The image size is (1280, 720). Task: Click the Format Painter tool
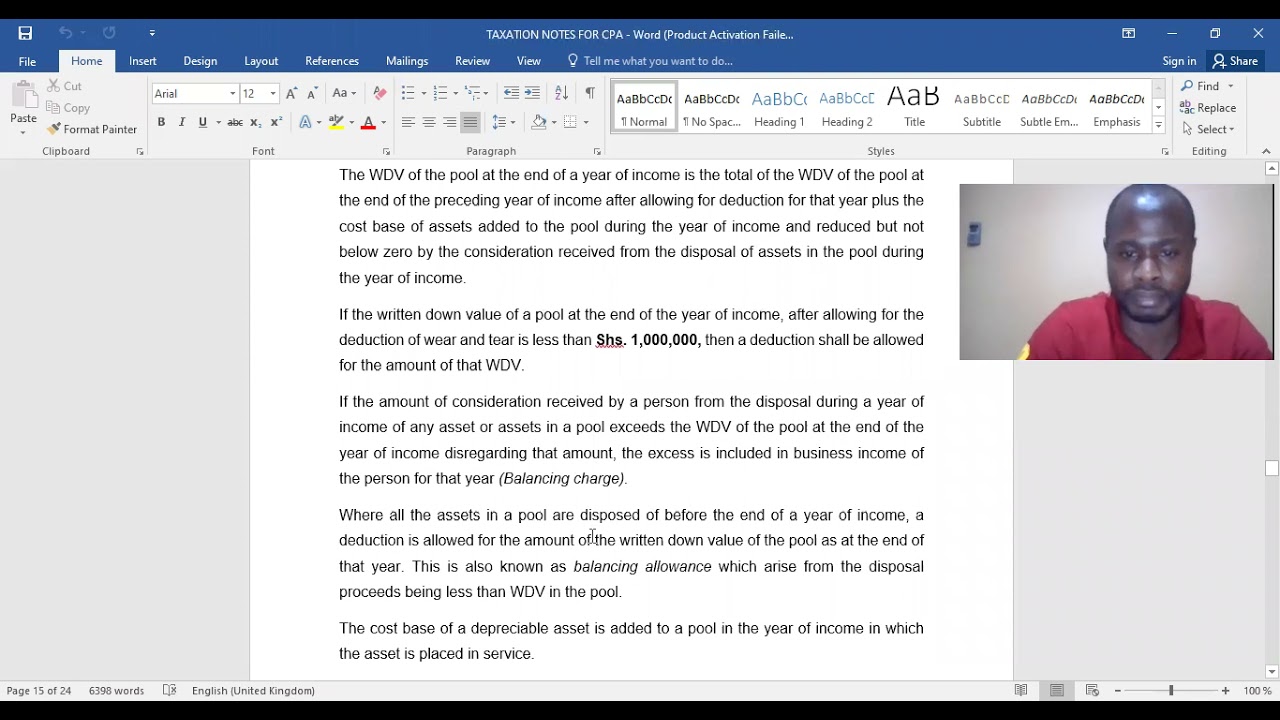(x=91, y=129)
